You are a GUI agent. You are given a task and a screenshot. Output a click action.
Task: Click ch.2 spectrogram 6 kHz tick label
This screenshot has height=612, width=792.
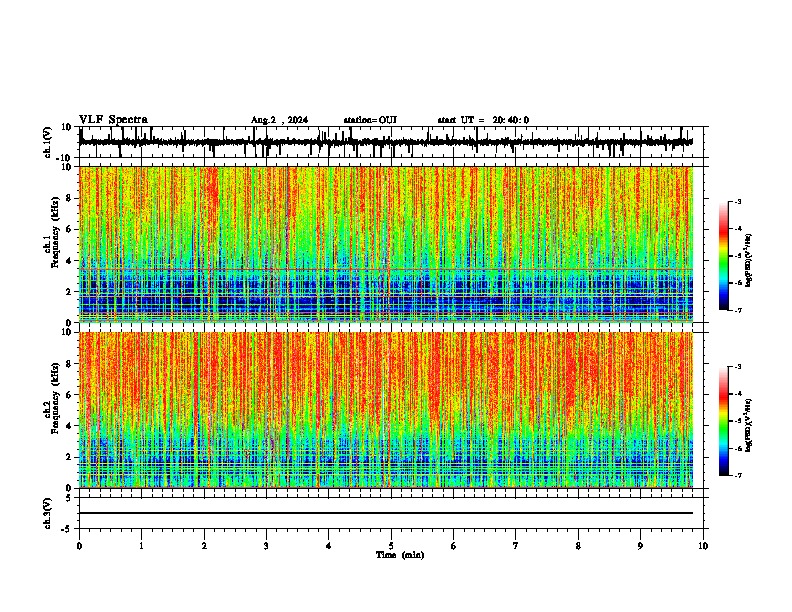pyautogui.click(x=69, y=395)
